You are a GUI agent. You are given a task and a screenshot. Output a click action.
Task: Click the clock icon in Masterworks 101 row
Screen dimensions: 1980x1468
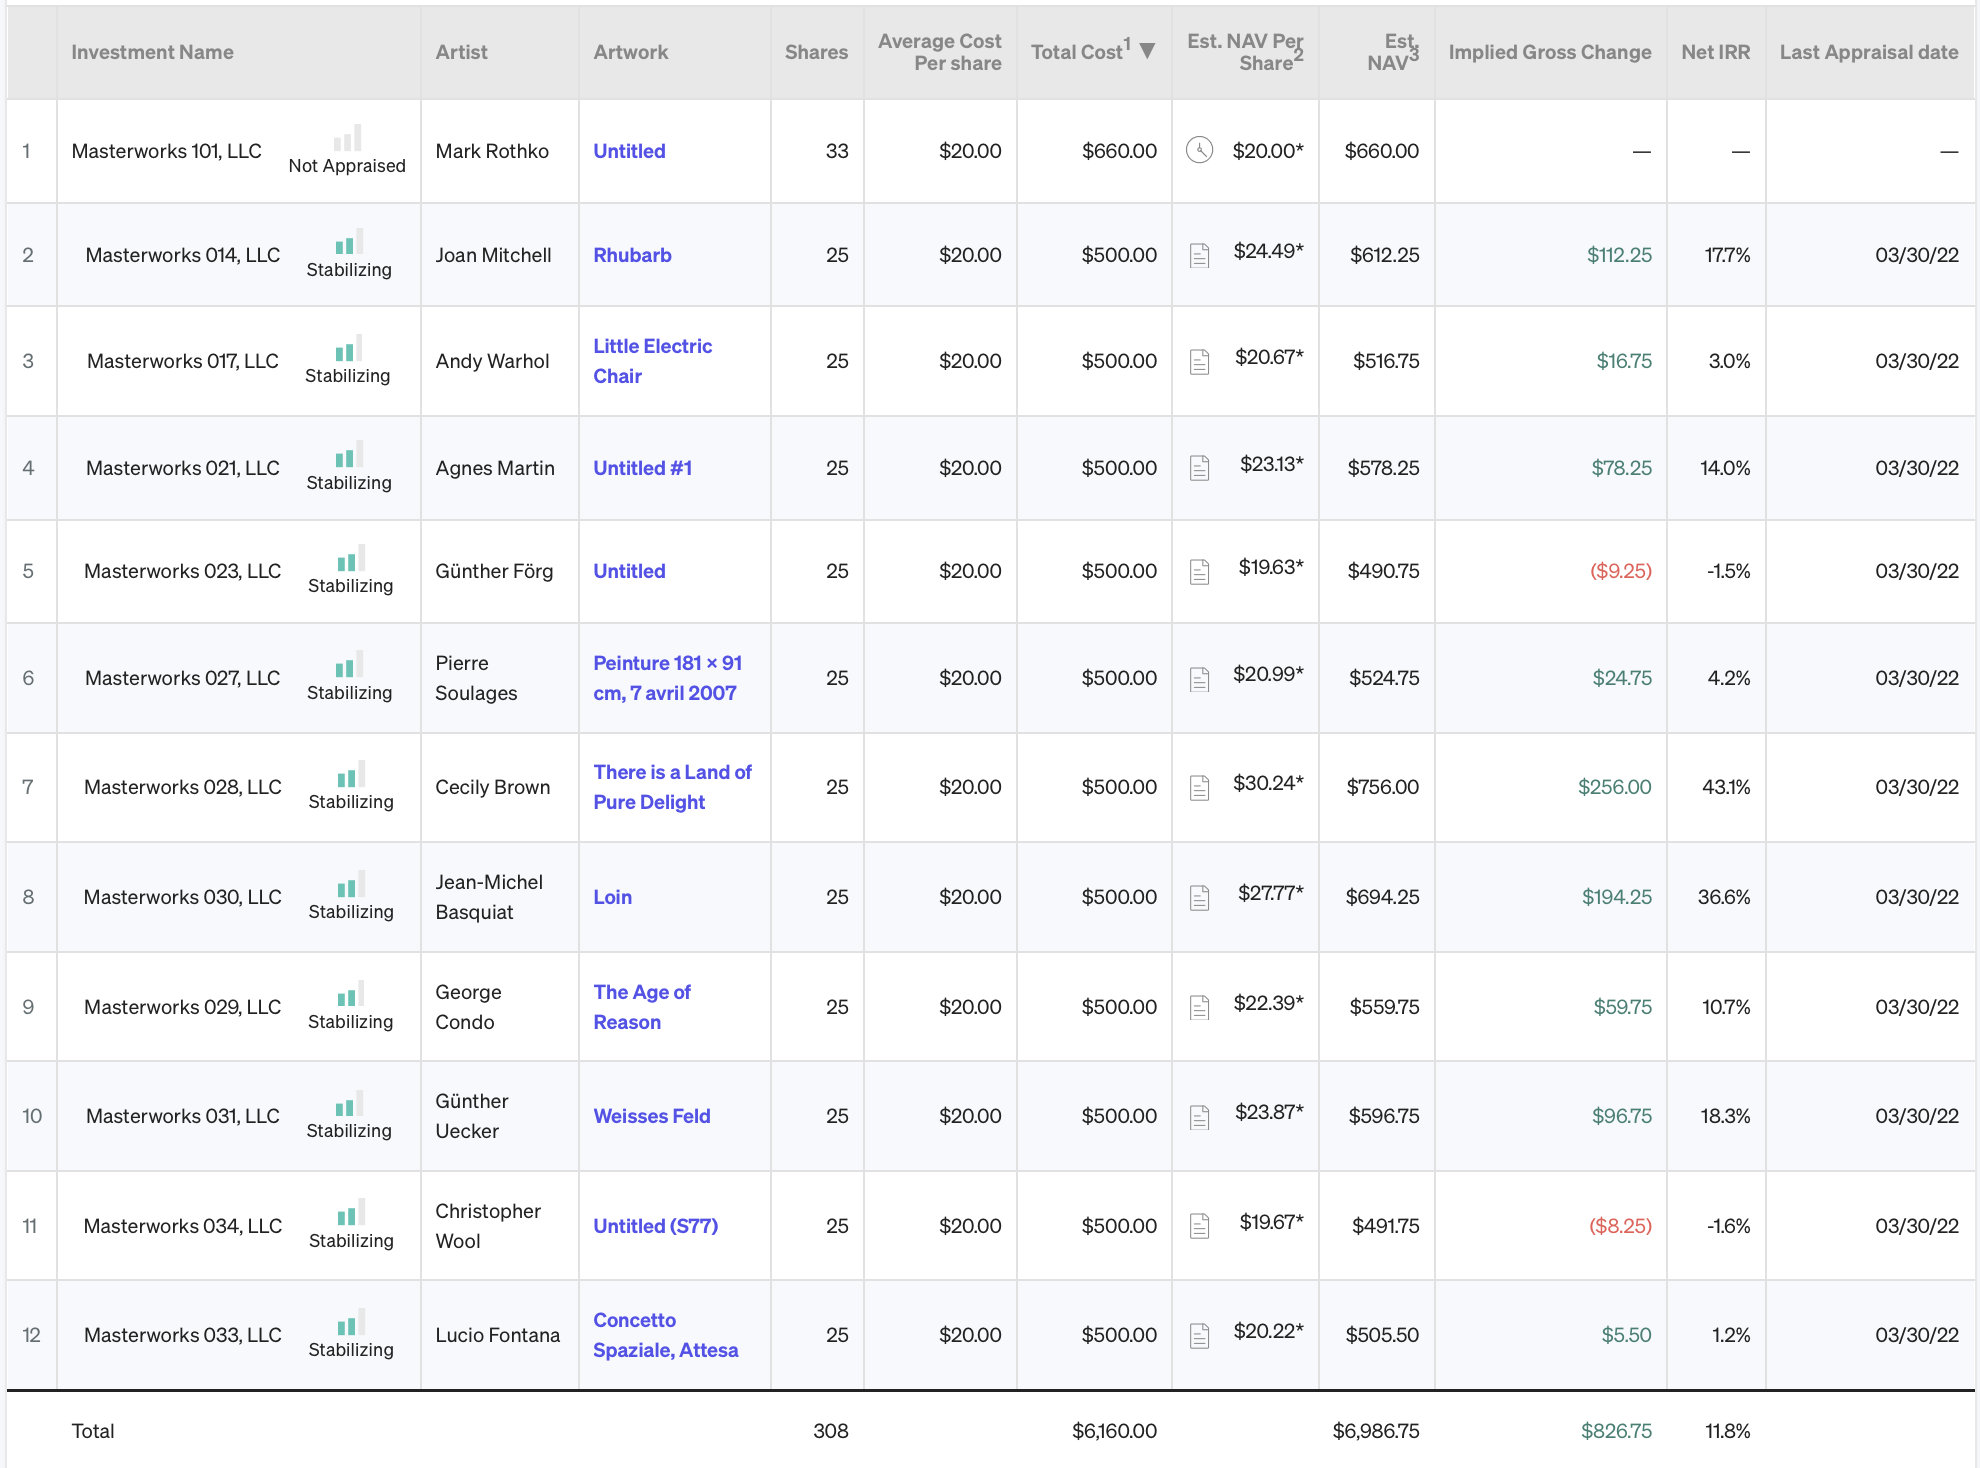1199,150
